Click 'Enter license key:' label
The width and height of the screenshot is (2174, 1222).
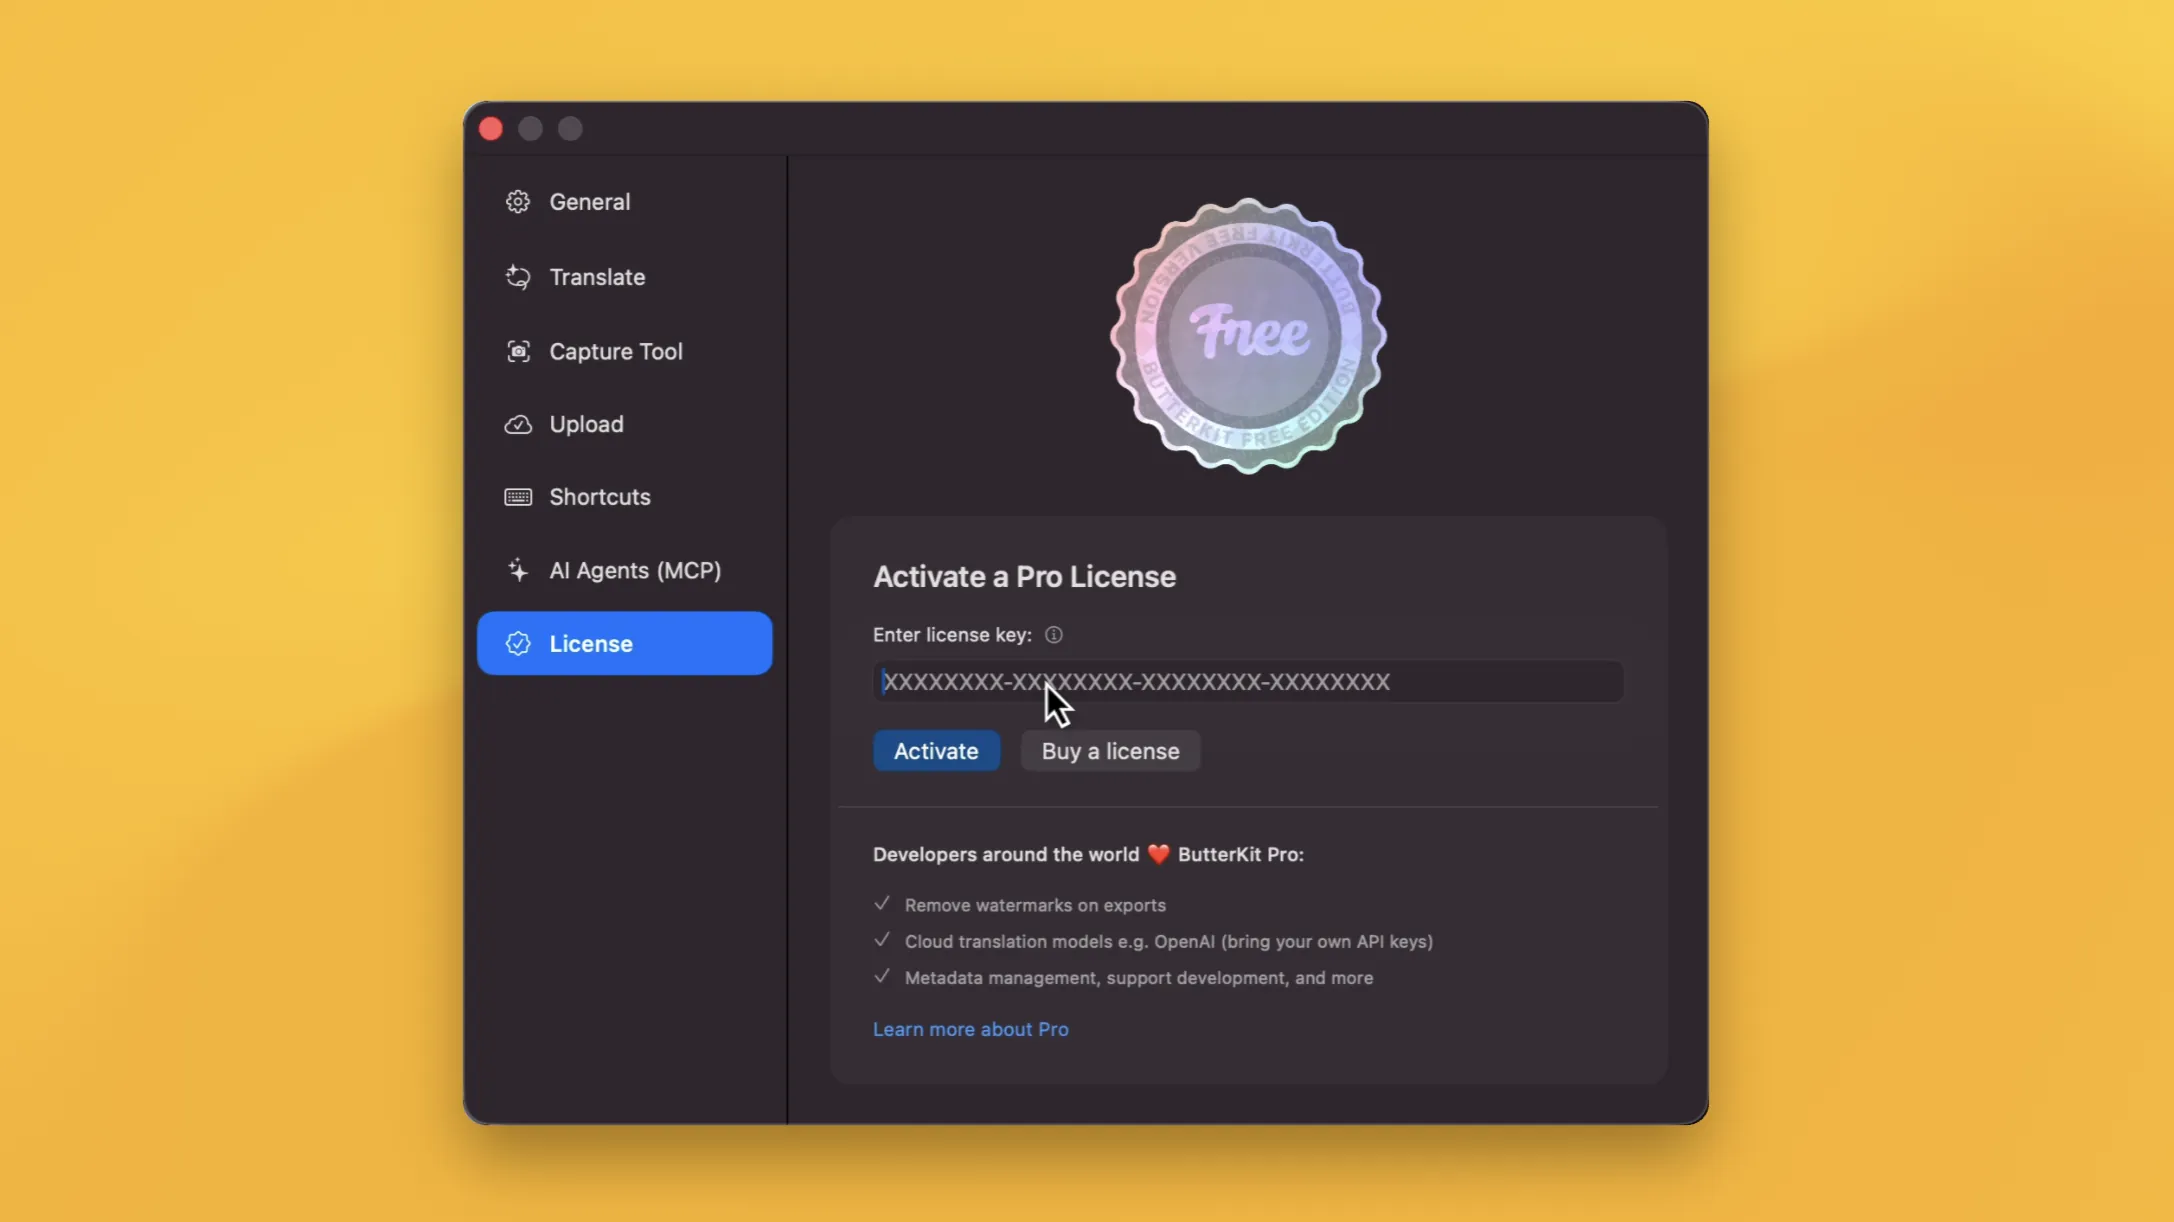click(952, 635)
